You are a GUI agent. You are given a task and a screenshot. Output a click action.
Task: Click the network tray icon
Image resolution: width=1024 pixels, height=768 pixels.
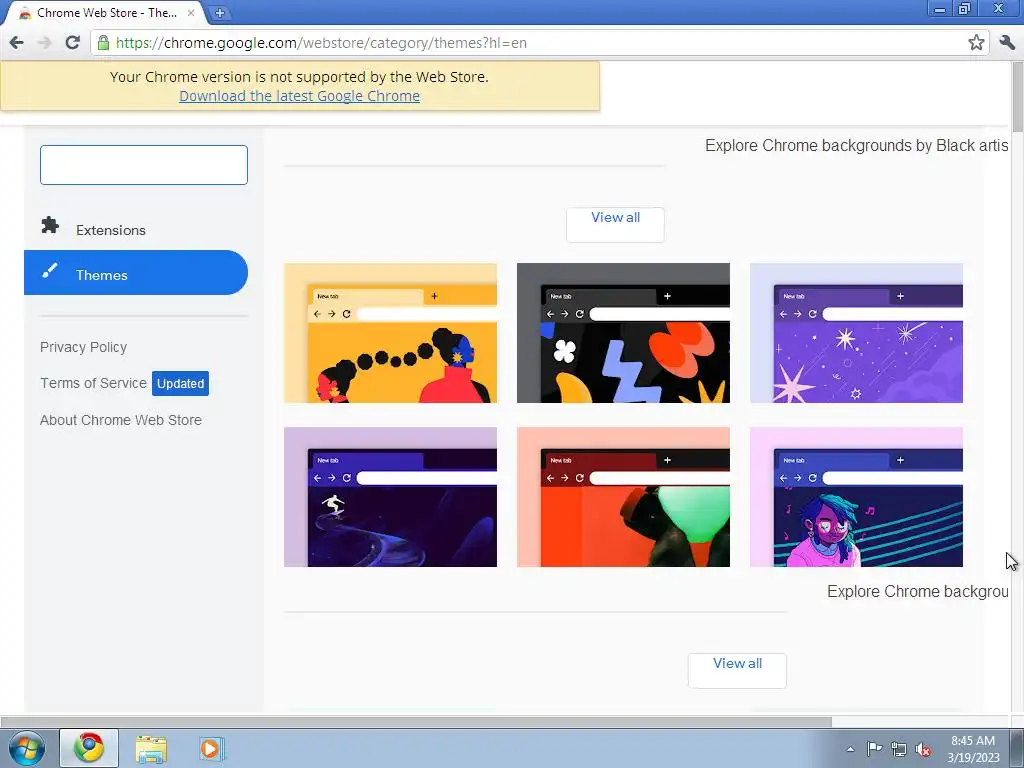(x=899, y=749)
